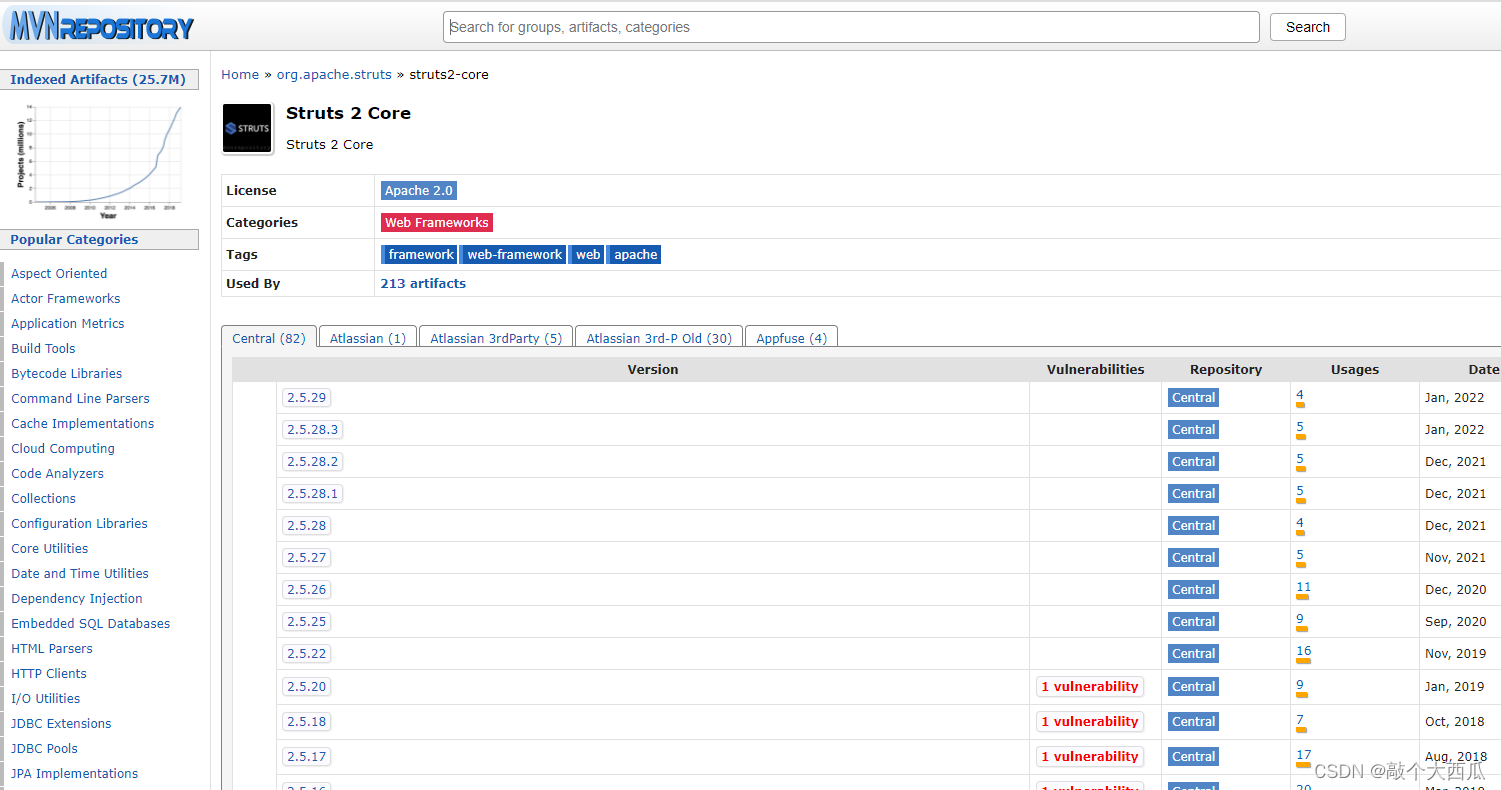Switch to Atlassian (1) tab
1501x790 pixels.
(368, 338)
